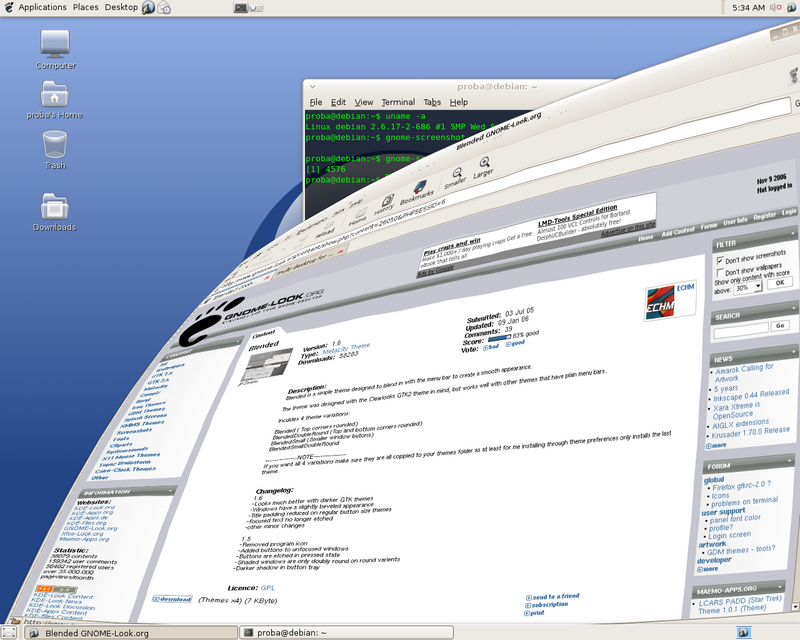
Task: Open the 'problems on terminal' forum link
Action: tap(745, 502)
